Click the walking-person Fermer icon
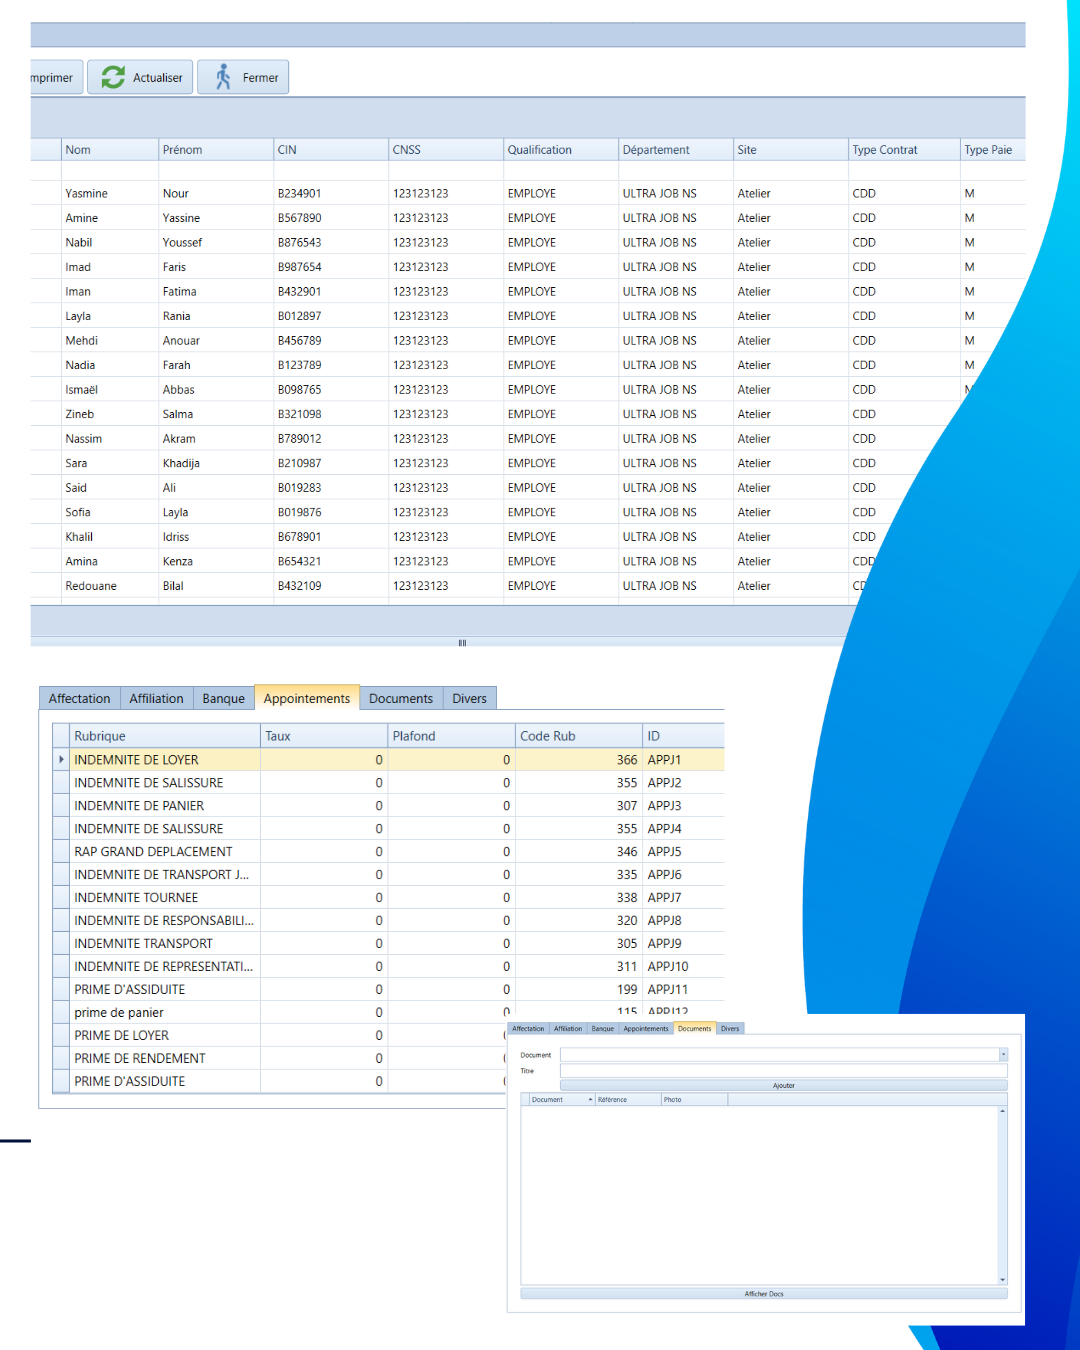 click(x=223, y=77)
